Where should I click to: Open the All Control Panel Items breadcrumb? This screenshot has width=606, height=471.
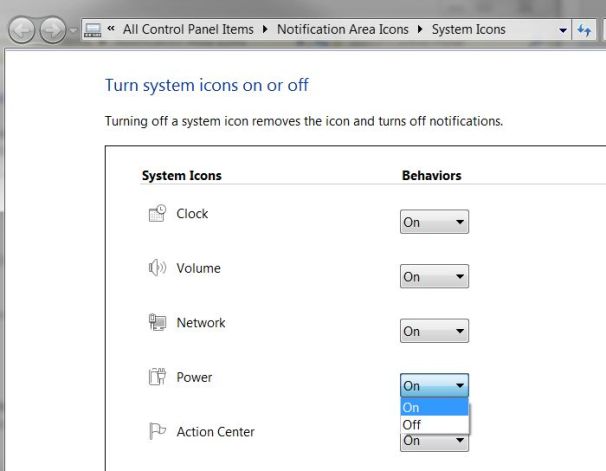click(188, 29)
